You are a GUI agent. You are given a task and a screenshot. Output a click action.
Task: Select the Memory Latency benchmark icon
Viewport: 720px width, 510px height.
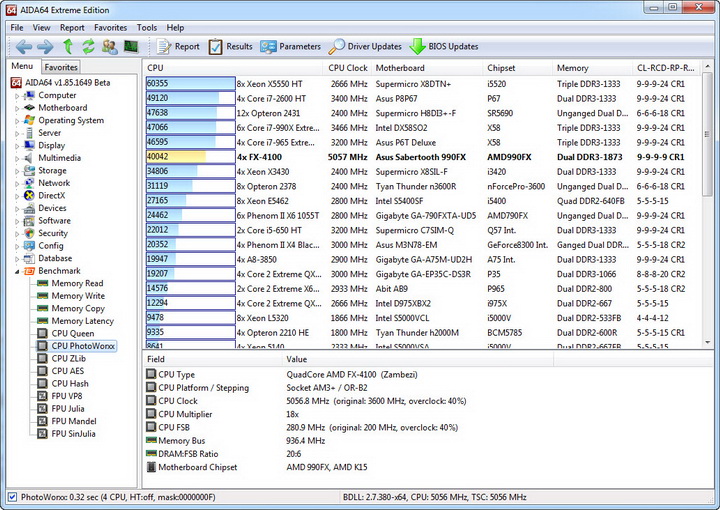point(43,320)
